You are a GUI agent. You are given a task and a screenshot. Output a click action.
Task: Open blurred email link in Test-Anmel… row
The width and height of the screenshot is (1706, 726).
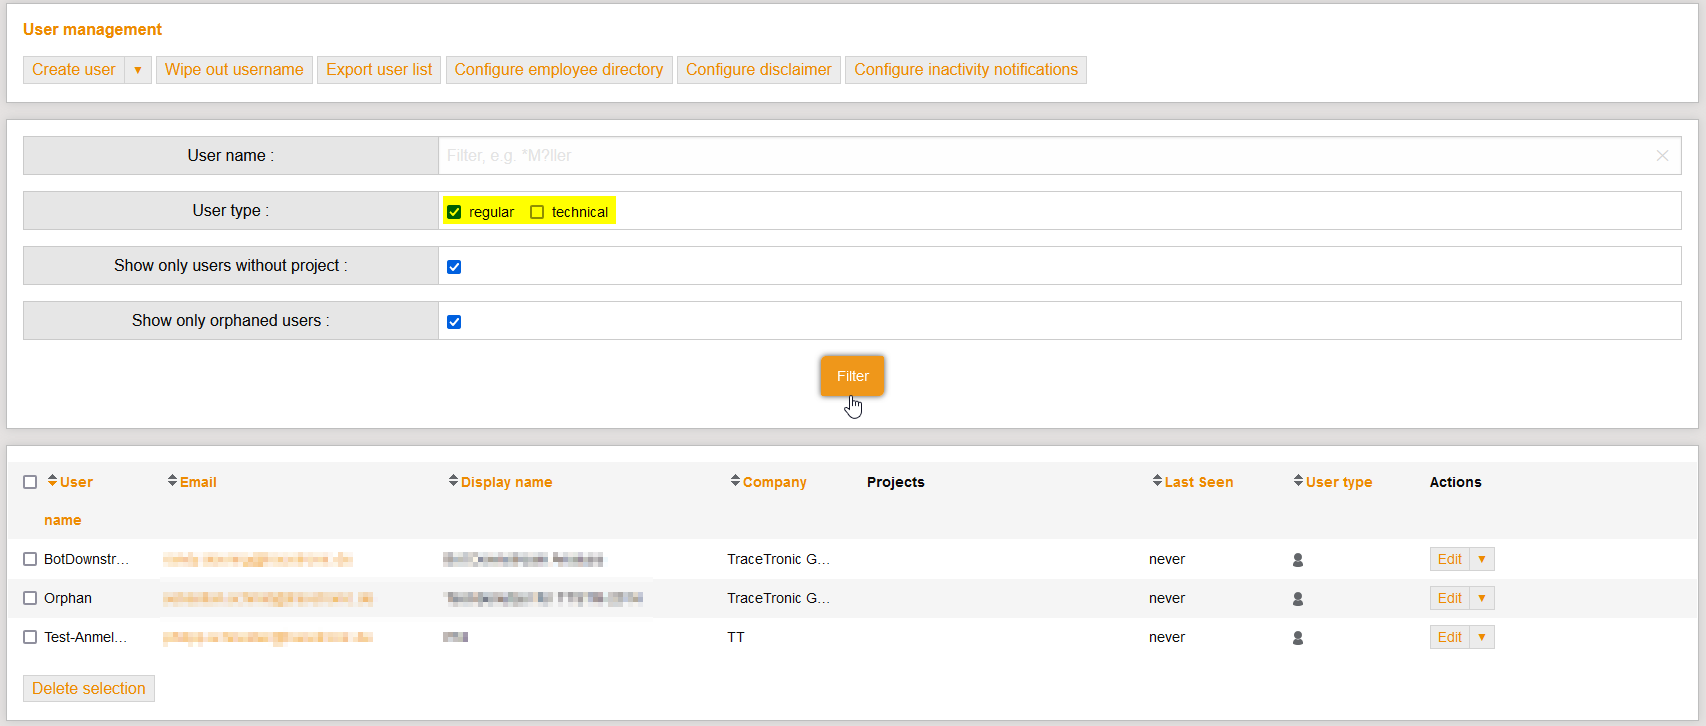268,637
